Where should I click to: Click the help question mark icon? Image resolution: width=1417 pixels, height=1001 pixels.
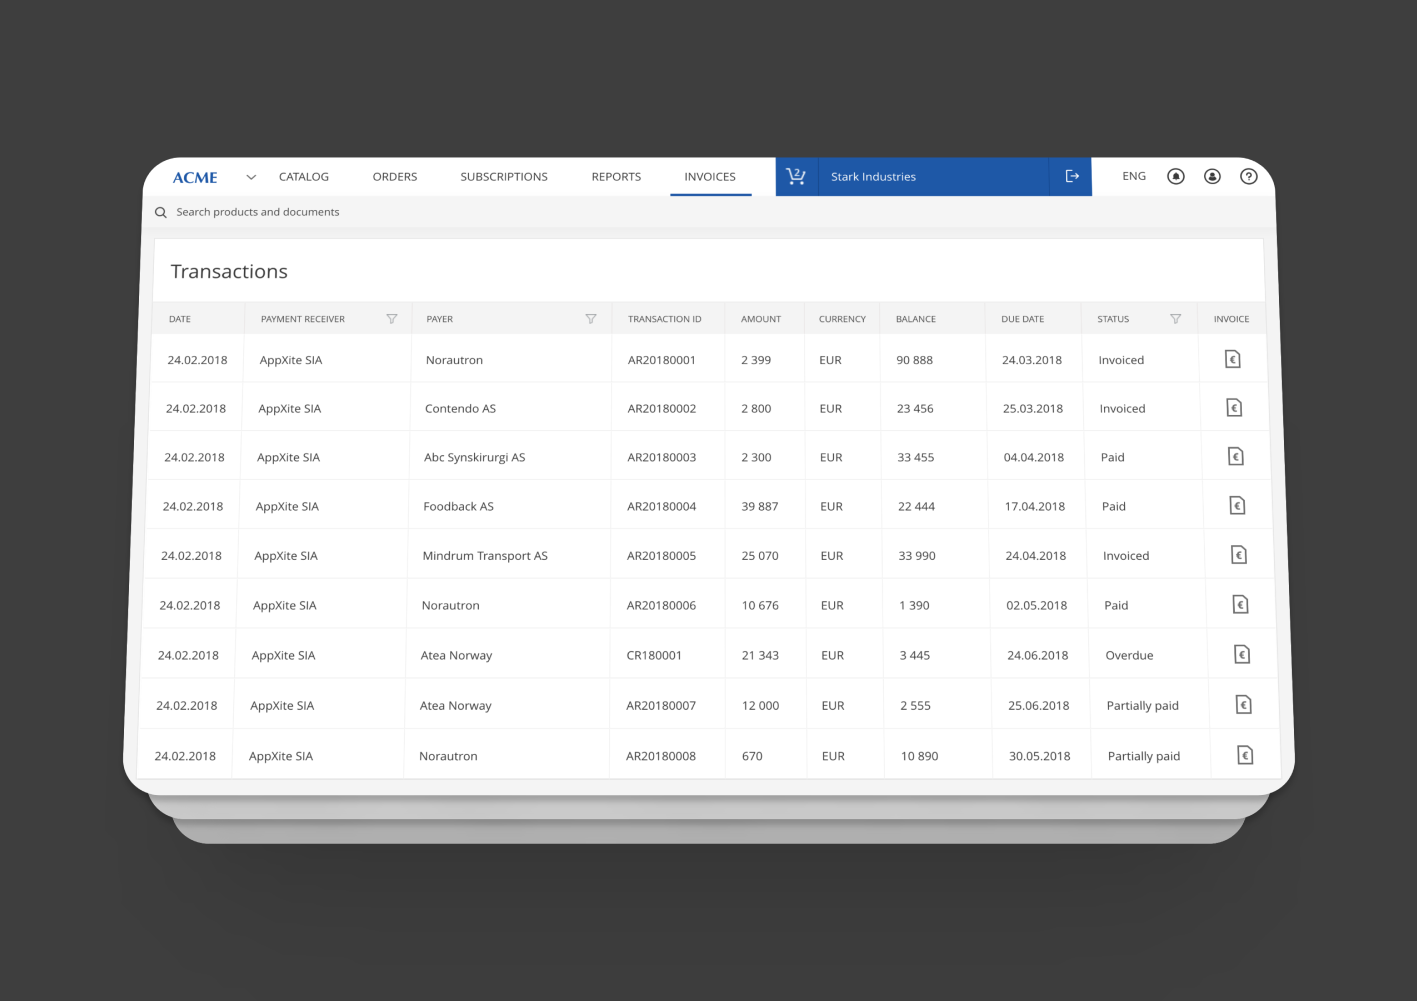pyautogui.click(x=1248, y=176)
